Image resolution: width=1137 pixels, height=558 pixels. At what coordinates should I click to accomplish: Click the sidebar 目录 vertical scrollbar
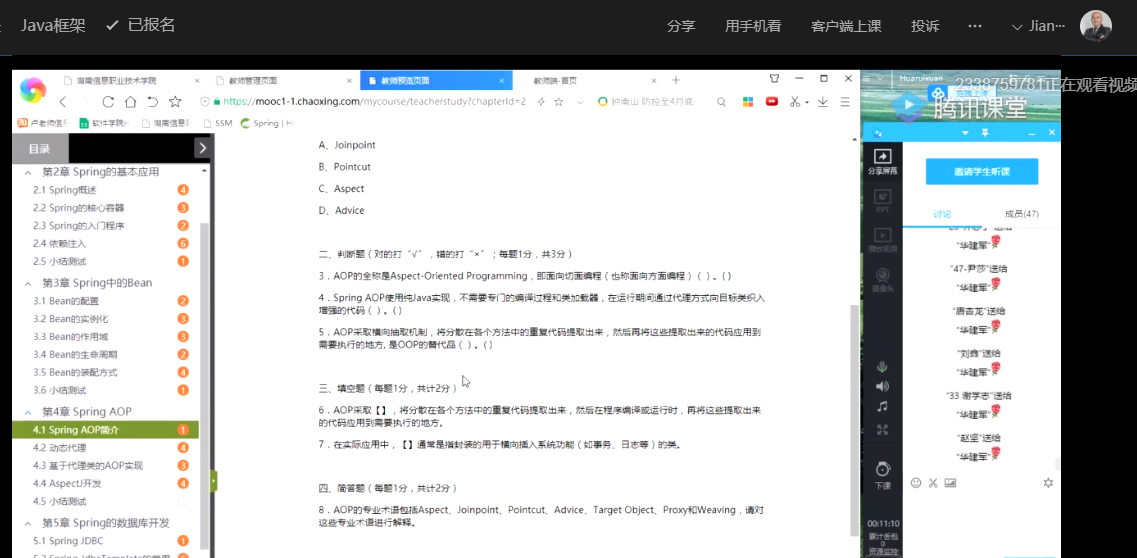[205, 384]
